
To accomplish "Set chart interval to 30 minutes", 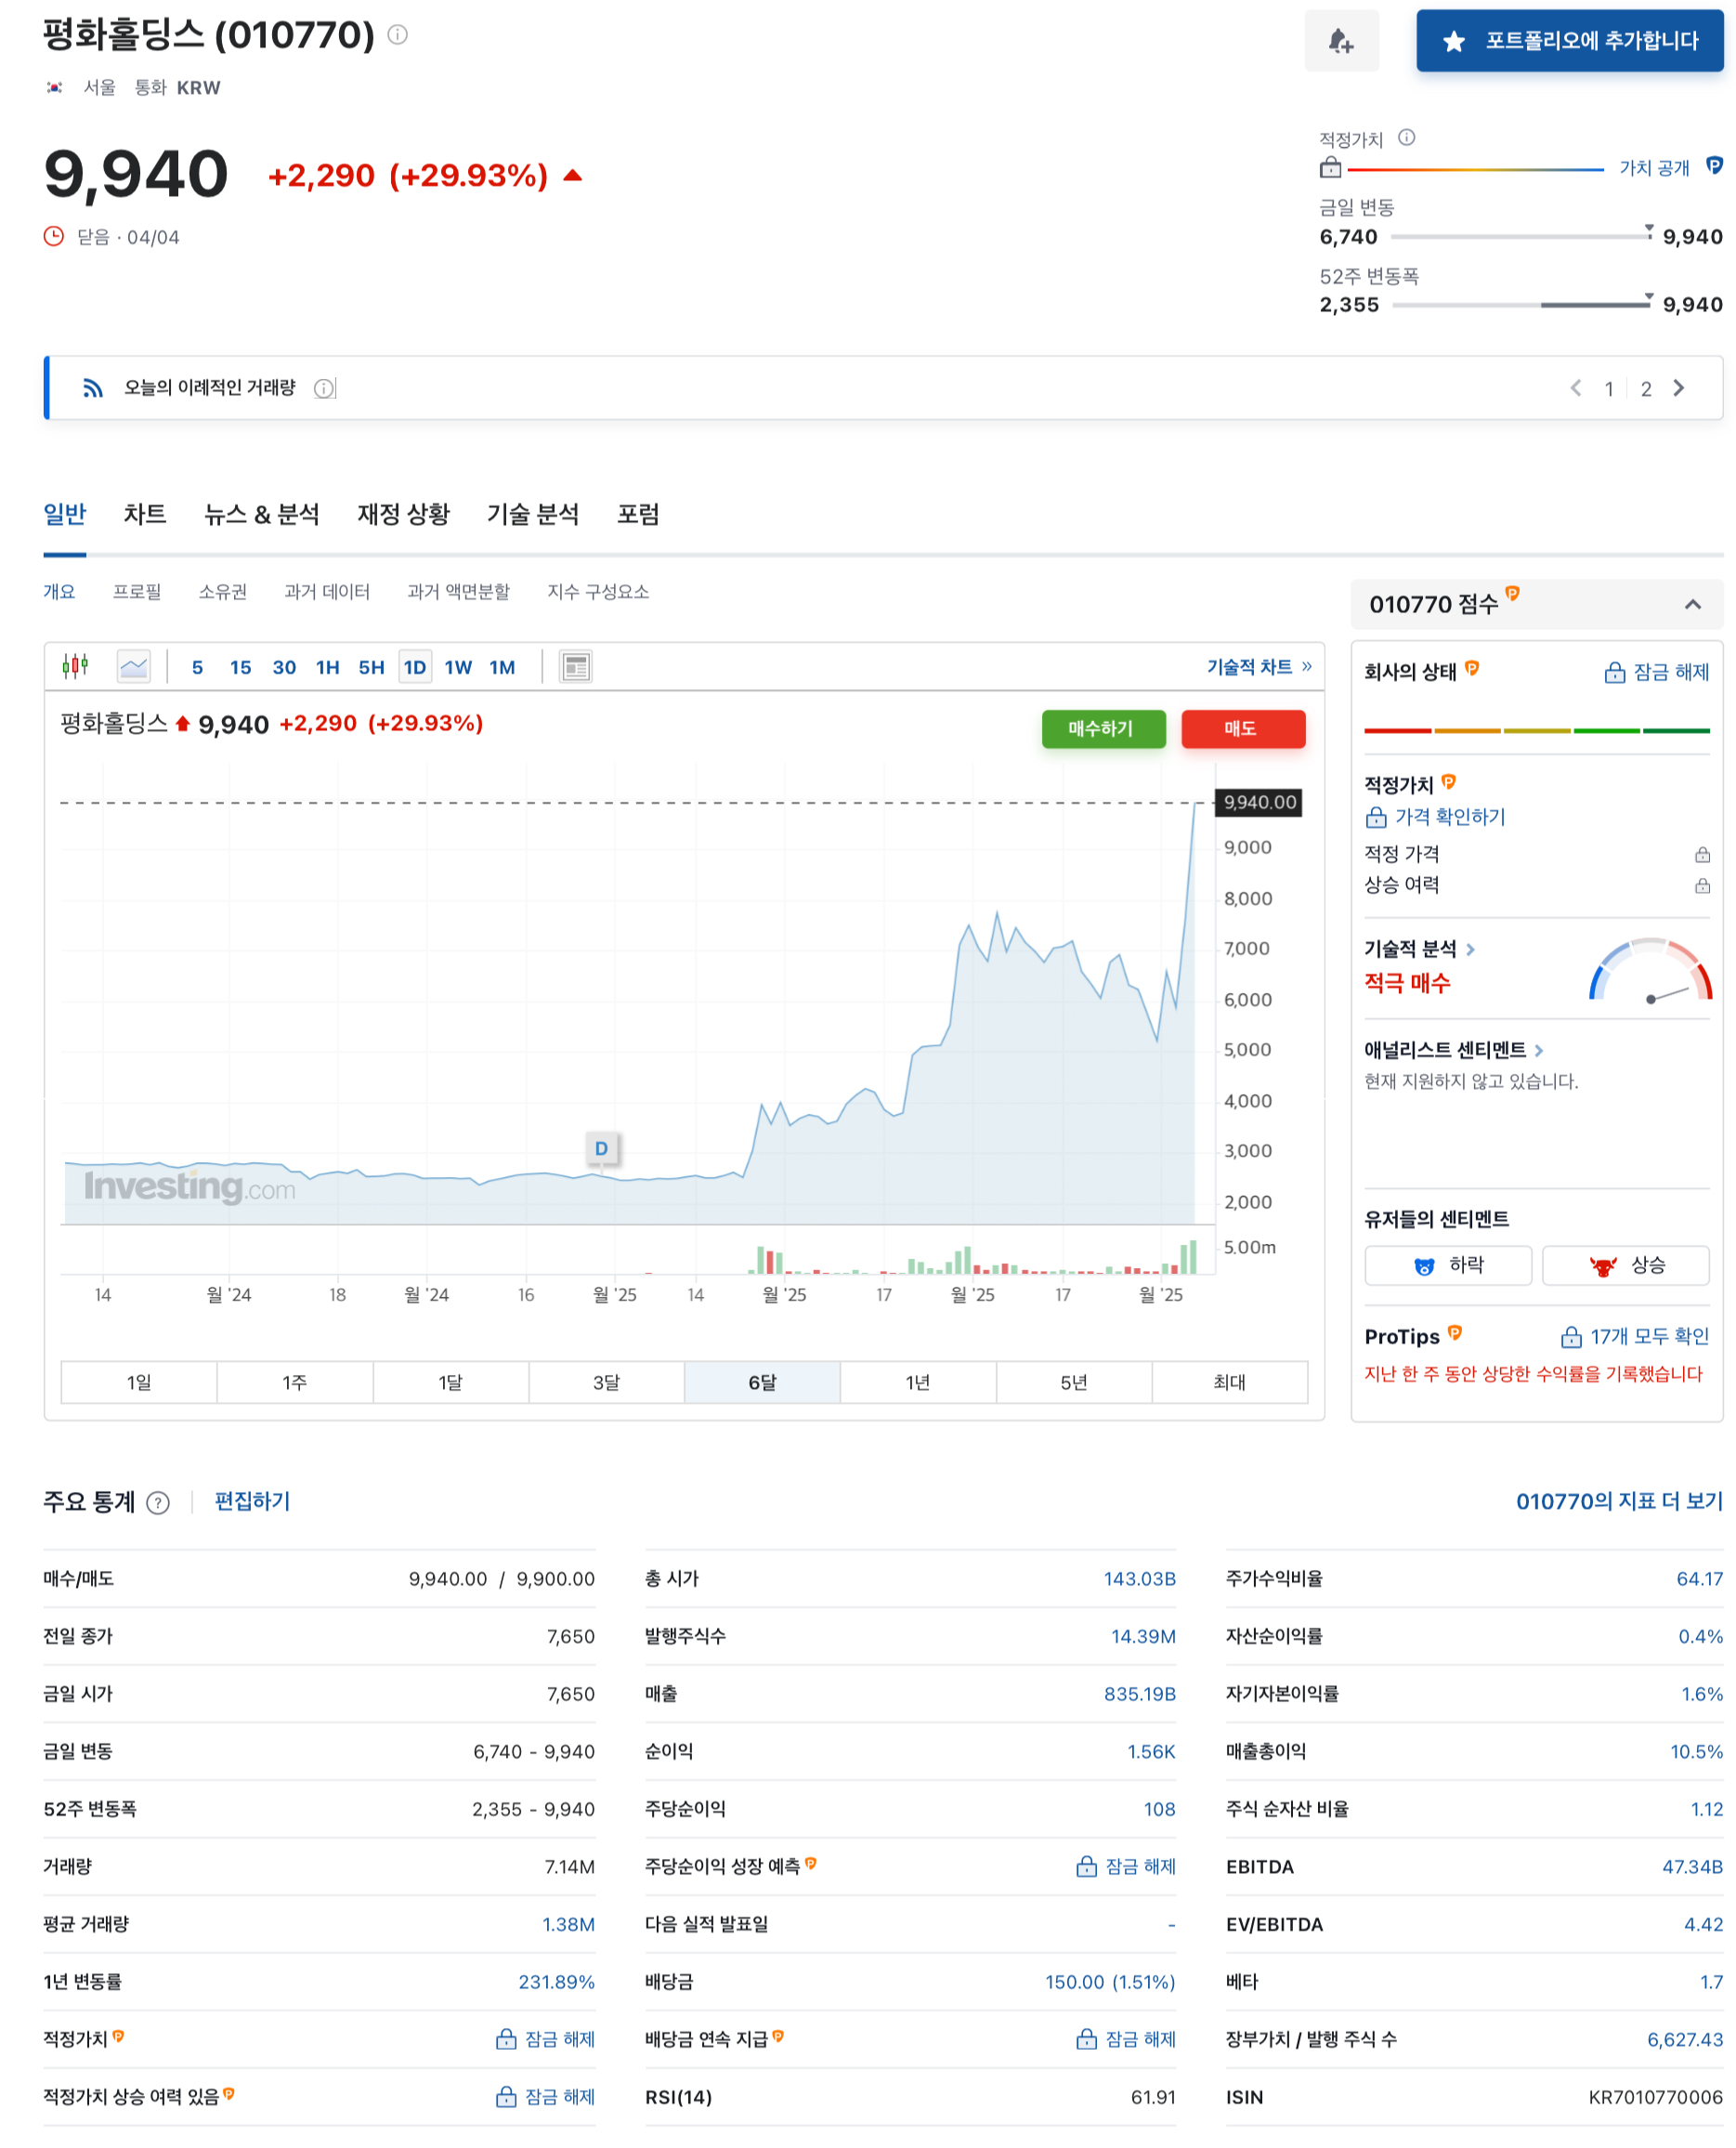I will coord(284,667).
